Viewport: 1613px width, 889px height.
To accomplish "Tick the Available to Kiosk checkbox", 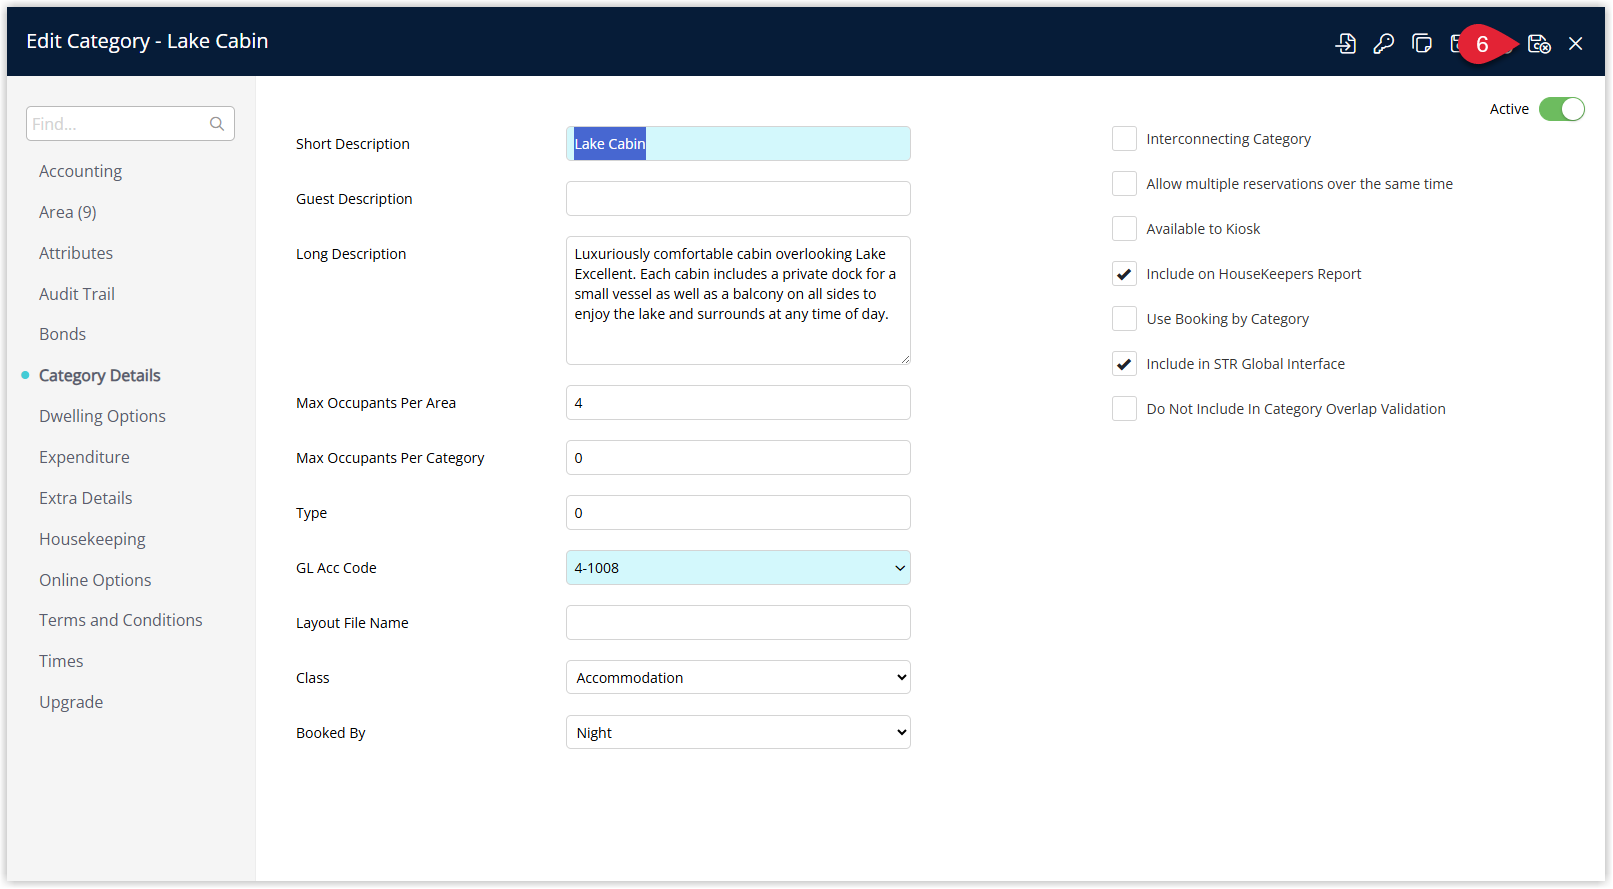I will (x=1124, y=229).
